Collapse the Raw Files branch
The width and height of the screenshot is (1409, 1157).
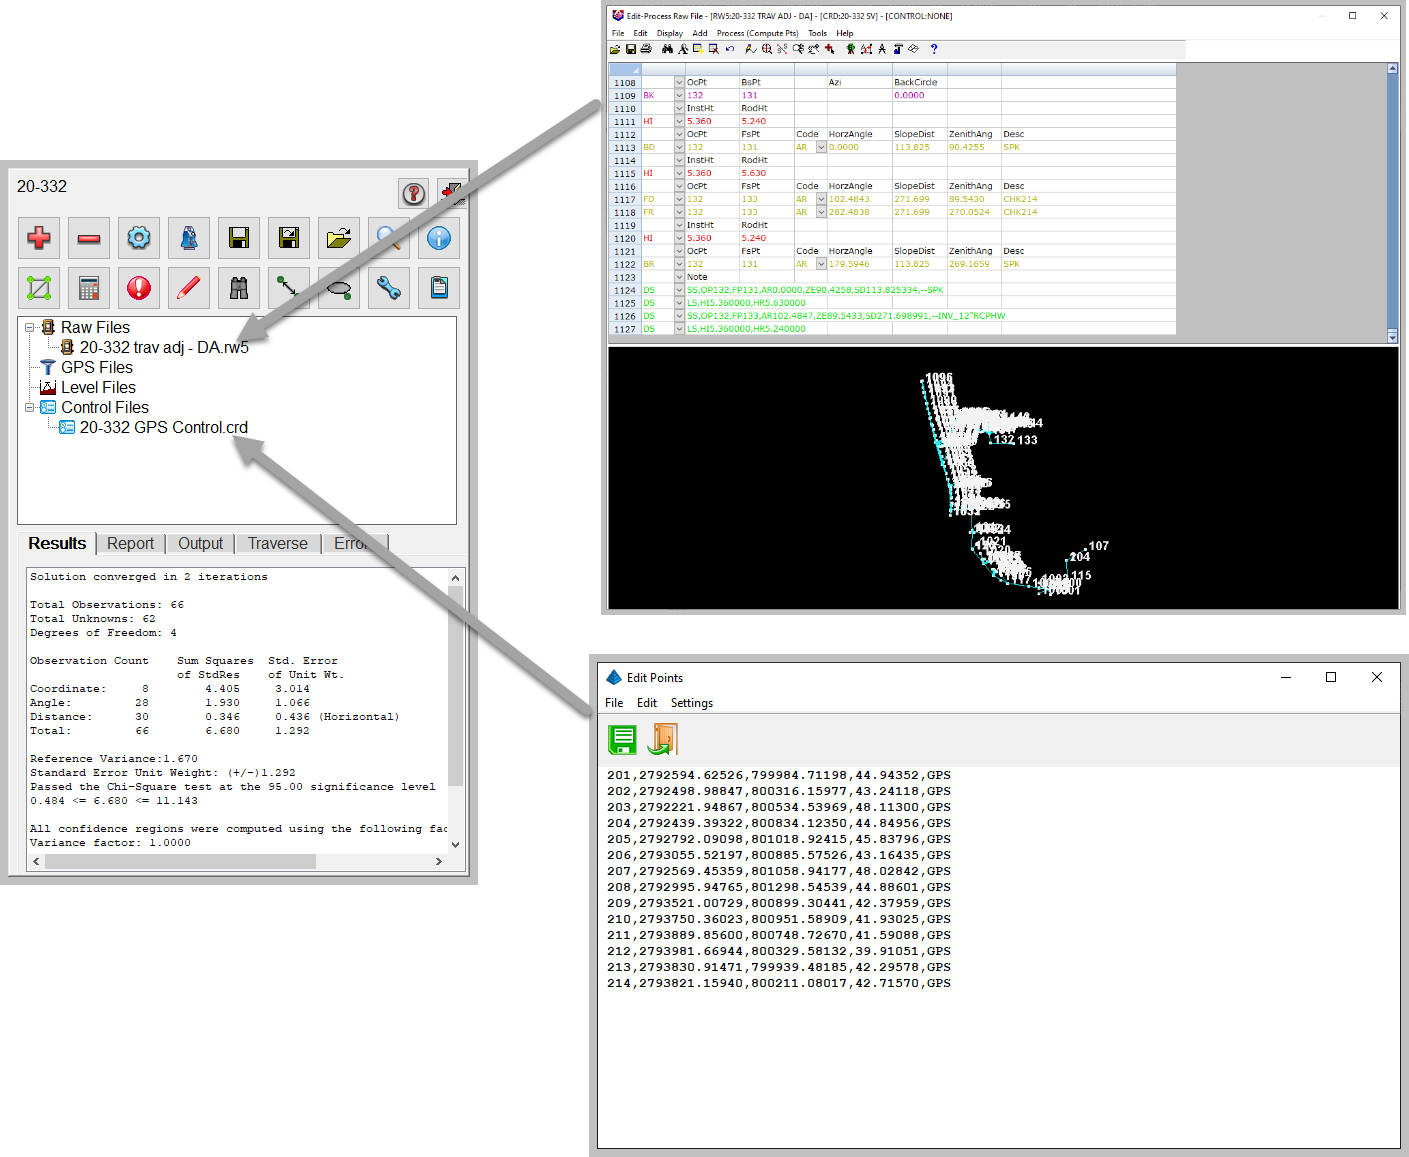click(x=31, y=327)
